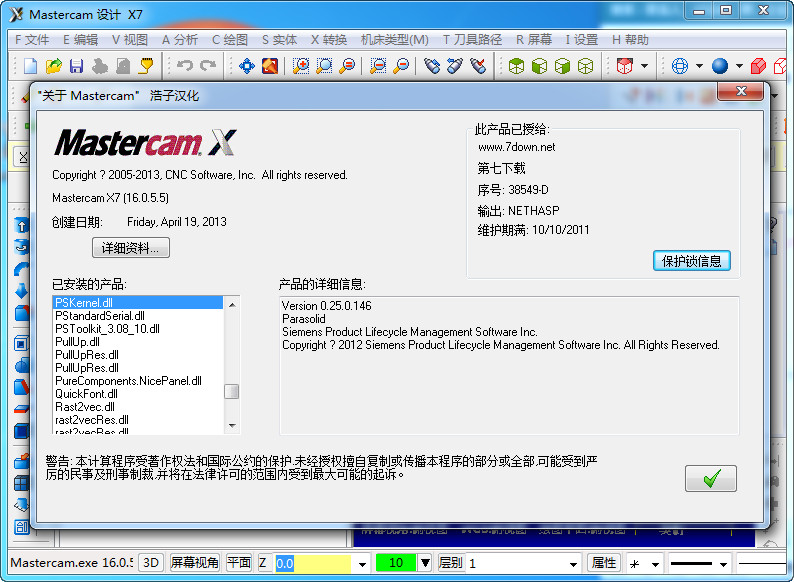The image size is (794, 582).
Task: Click the 3D mode button in status bar
Action: 151,563
